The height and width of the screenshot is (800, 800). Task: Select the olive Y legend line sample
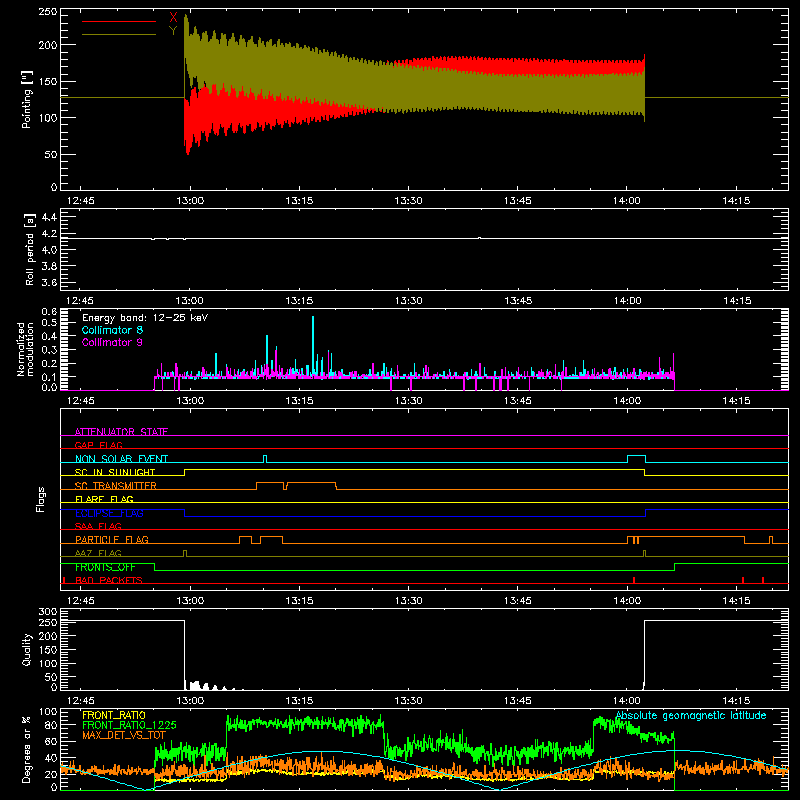tap(119, 35)
